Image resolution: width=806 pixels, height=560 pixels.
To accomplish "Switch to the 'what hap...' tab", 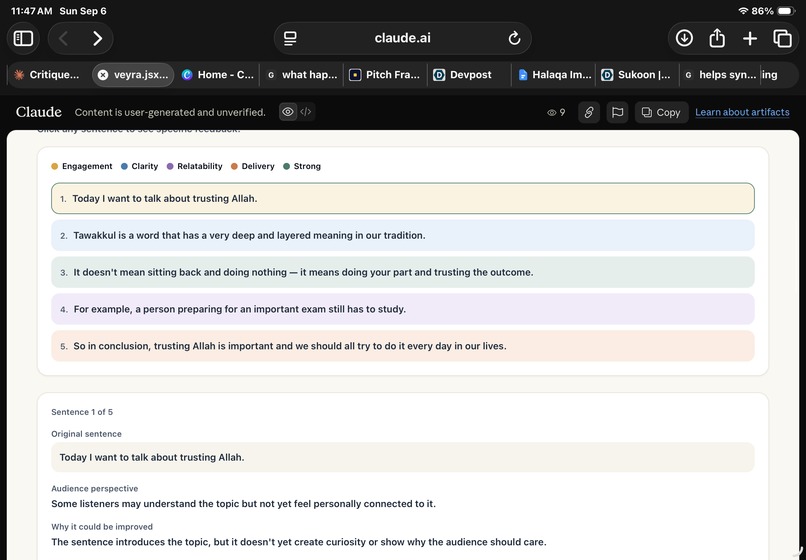I will (302, 75).
